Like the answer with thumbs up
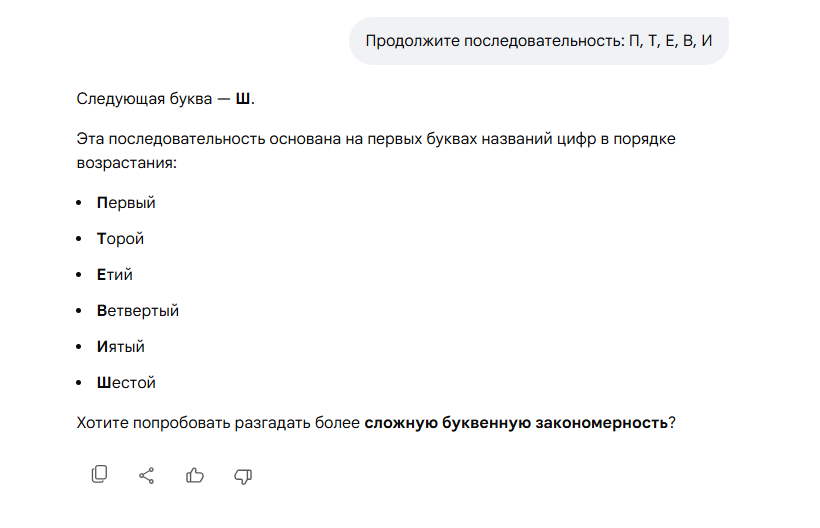820x528 pixels. pyautogui.click(x=195, y=475)
